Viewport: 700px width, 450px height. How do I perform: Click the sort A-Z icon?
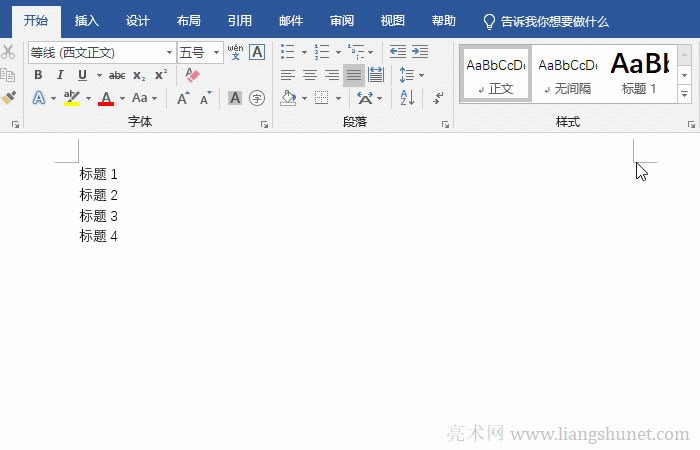(407, 98)
